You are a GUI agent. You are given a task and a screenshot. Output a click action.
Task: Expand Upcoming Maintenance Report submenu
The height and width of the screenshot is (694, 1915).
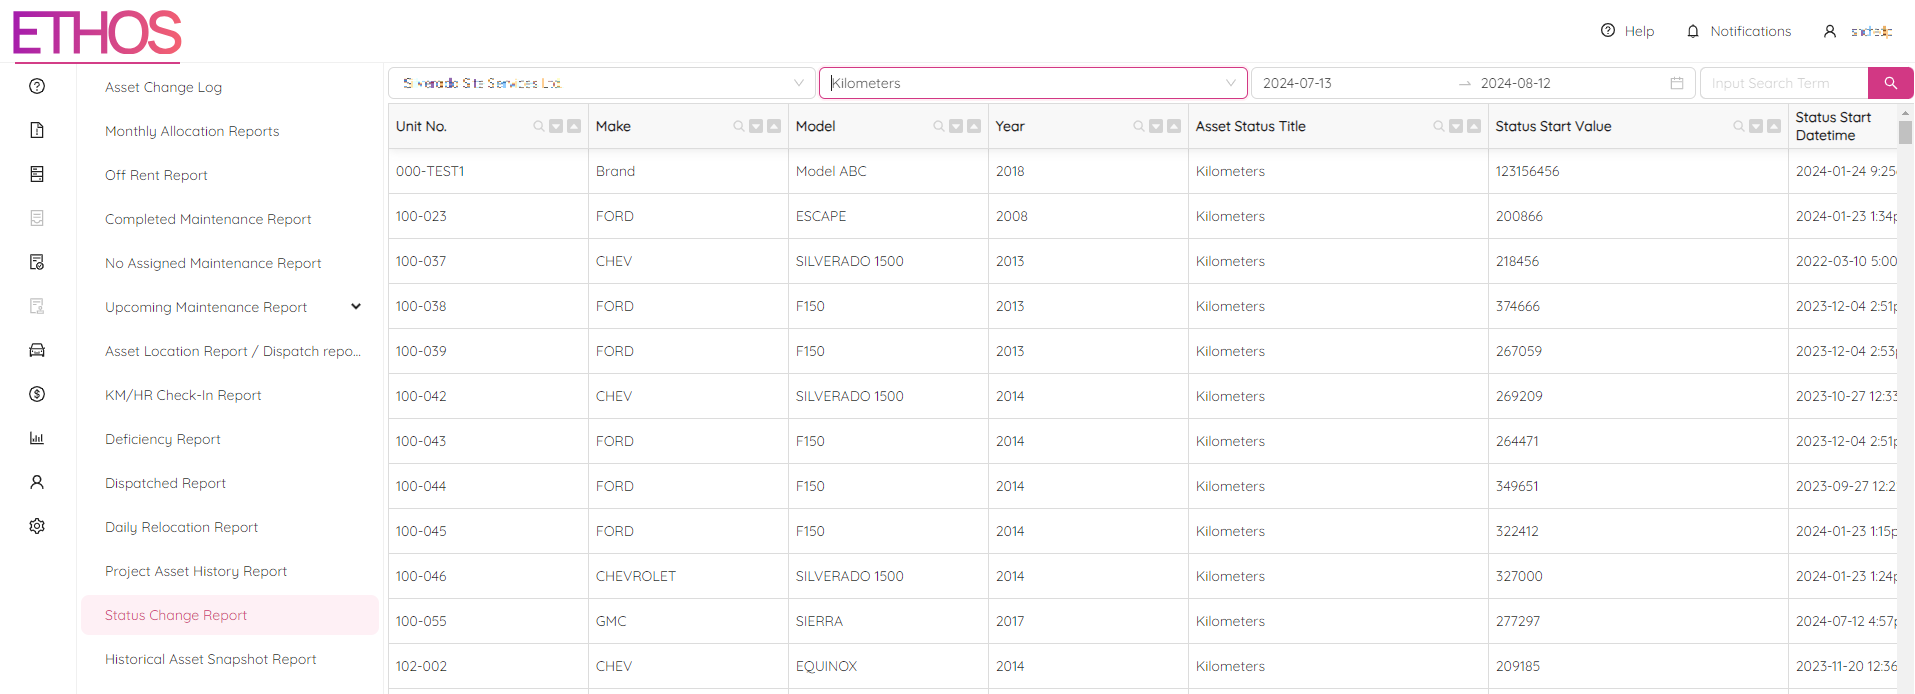(356, 307)
